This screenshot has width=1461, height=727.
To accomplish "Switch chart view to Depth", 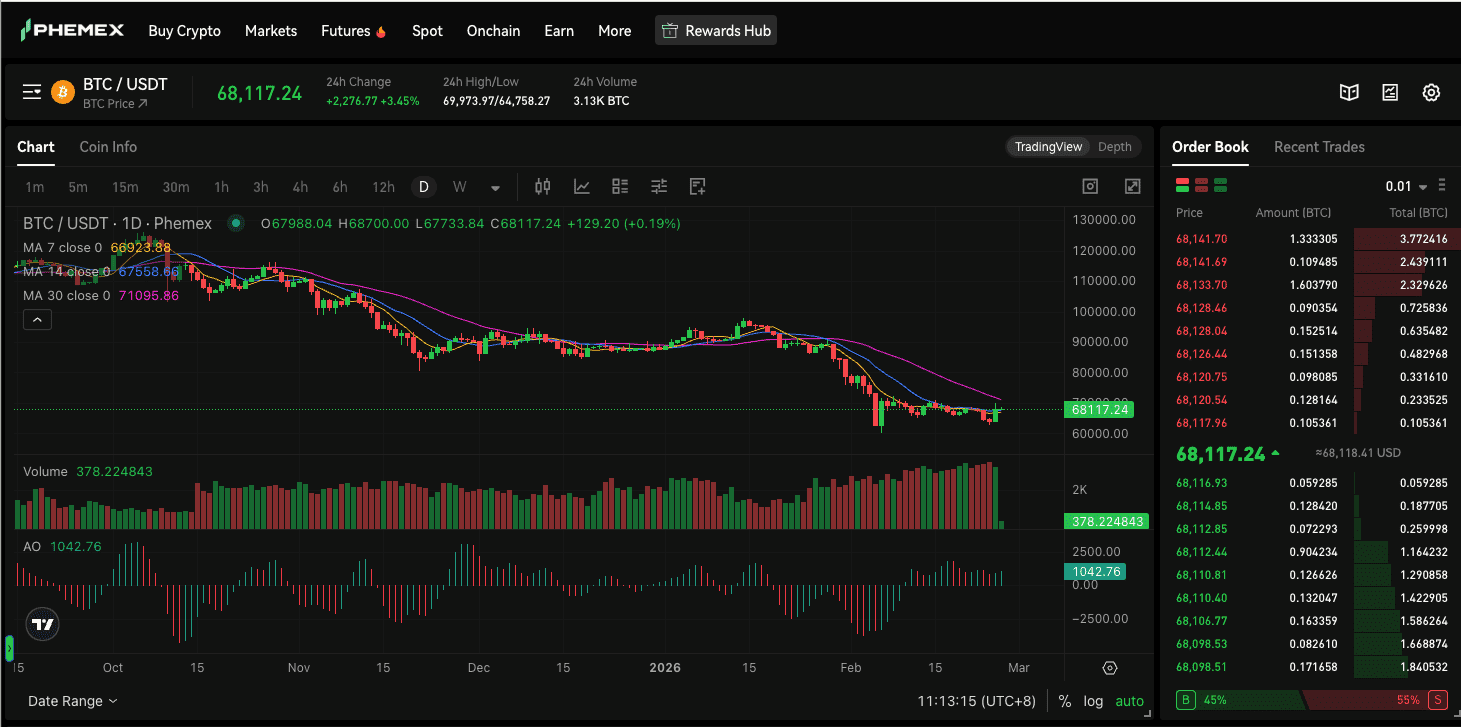I will click(x=1114, y=147).
